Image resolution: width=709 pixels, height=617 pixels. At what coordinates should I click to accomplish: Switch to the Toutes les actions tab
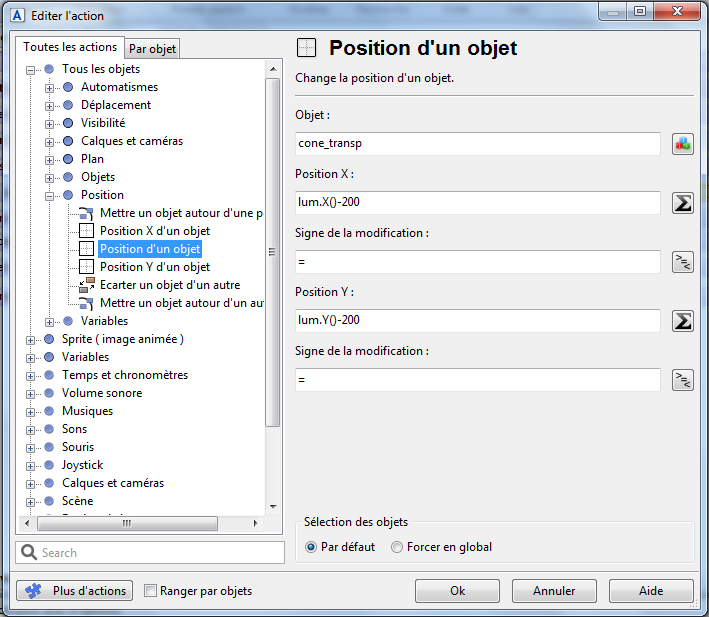click(x=70, y=47)
